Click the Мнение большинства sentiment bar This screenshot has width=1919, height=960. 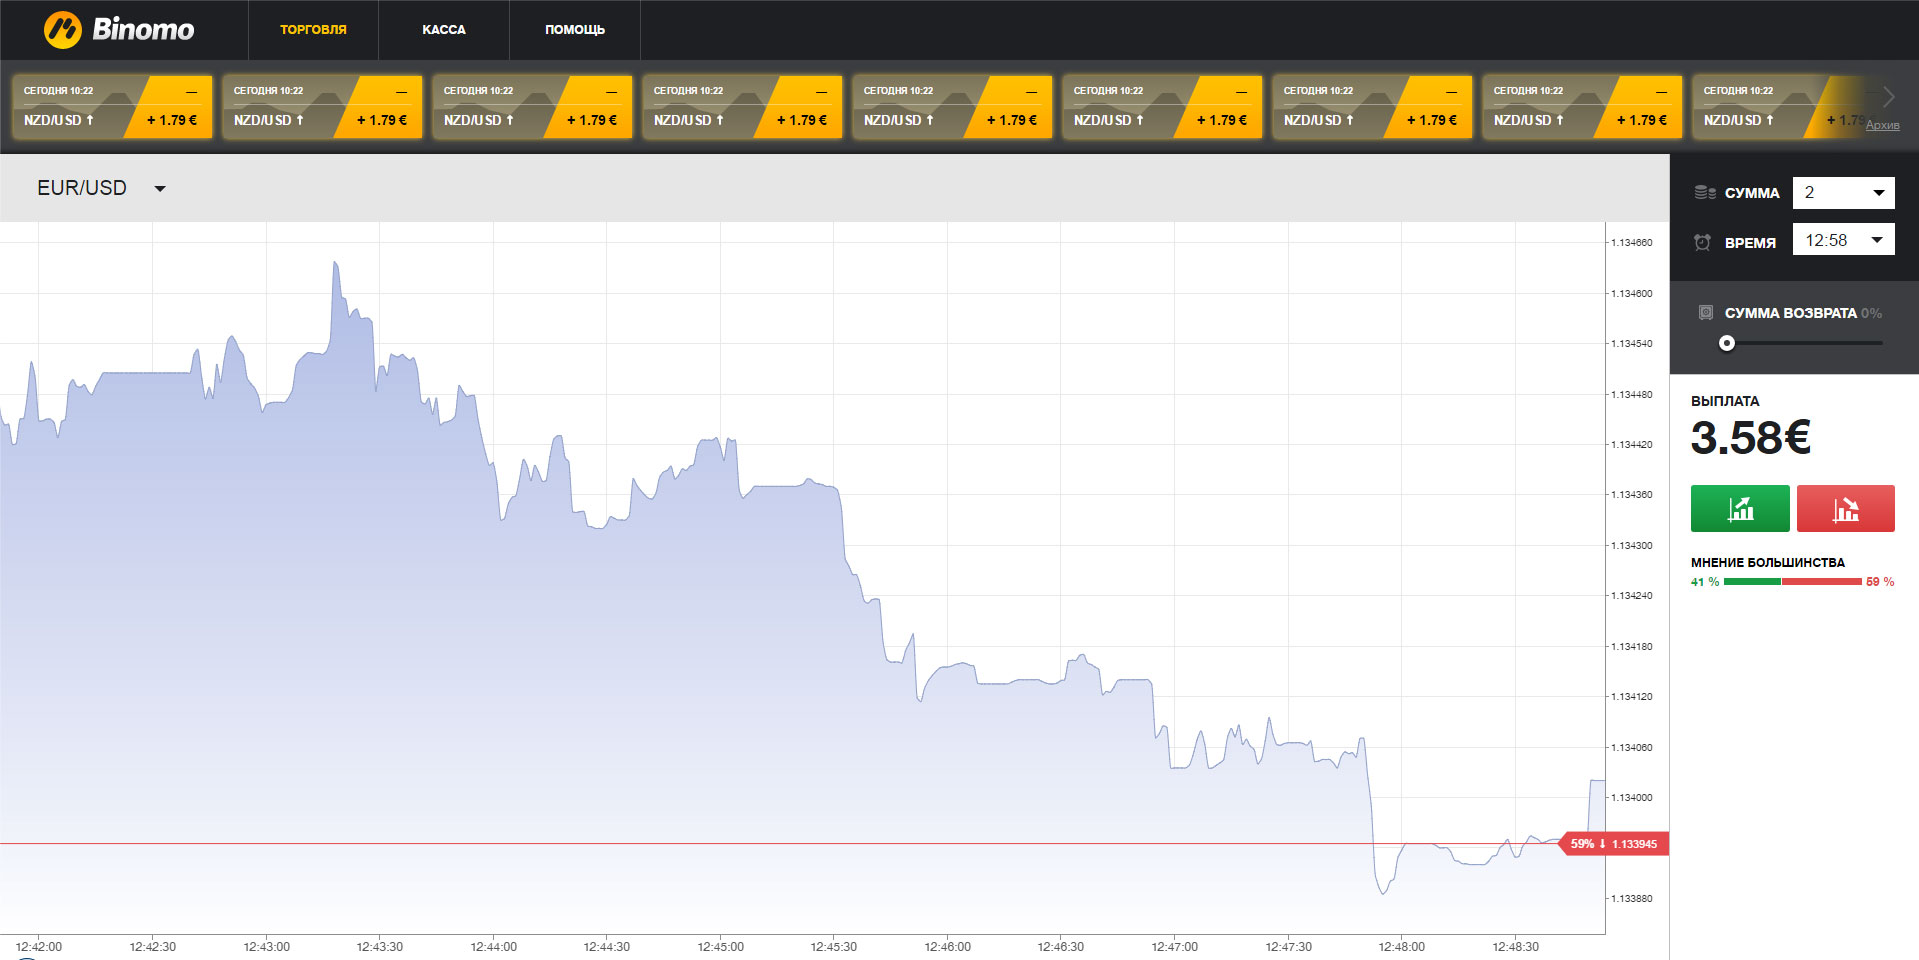(1792, 581)
